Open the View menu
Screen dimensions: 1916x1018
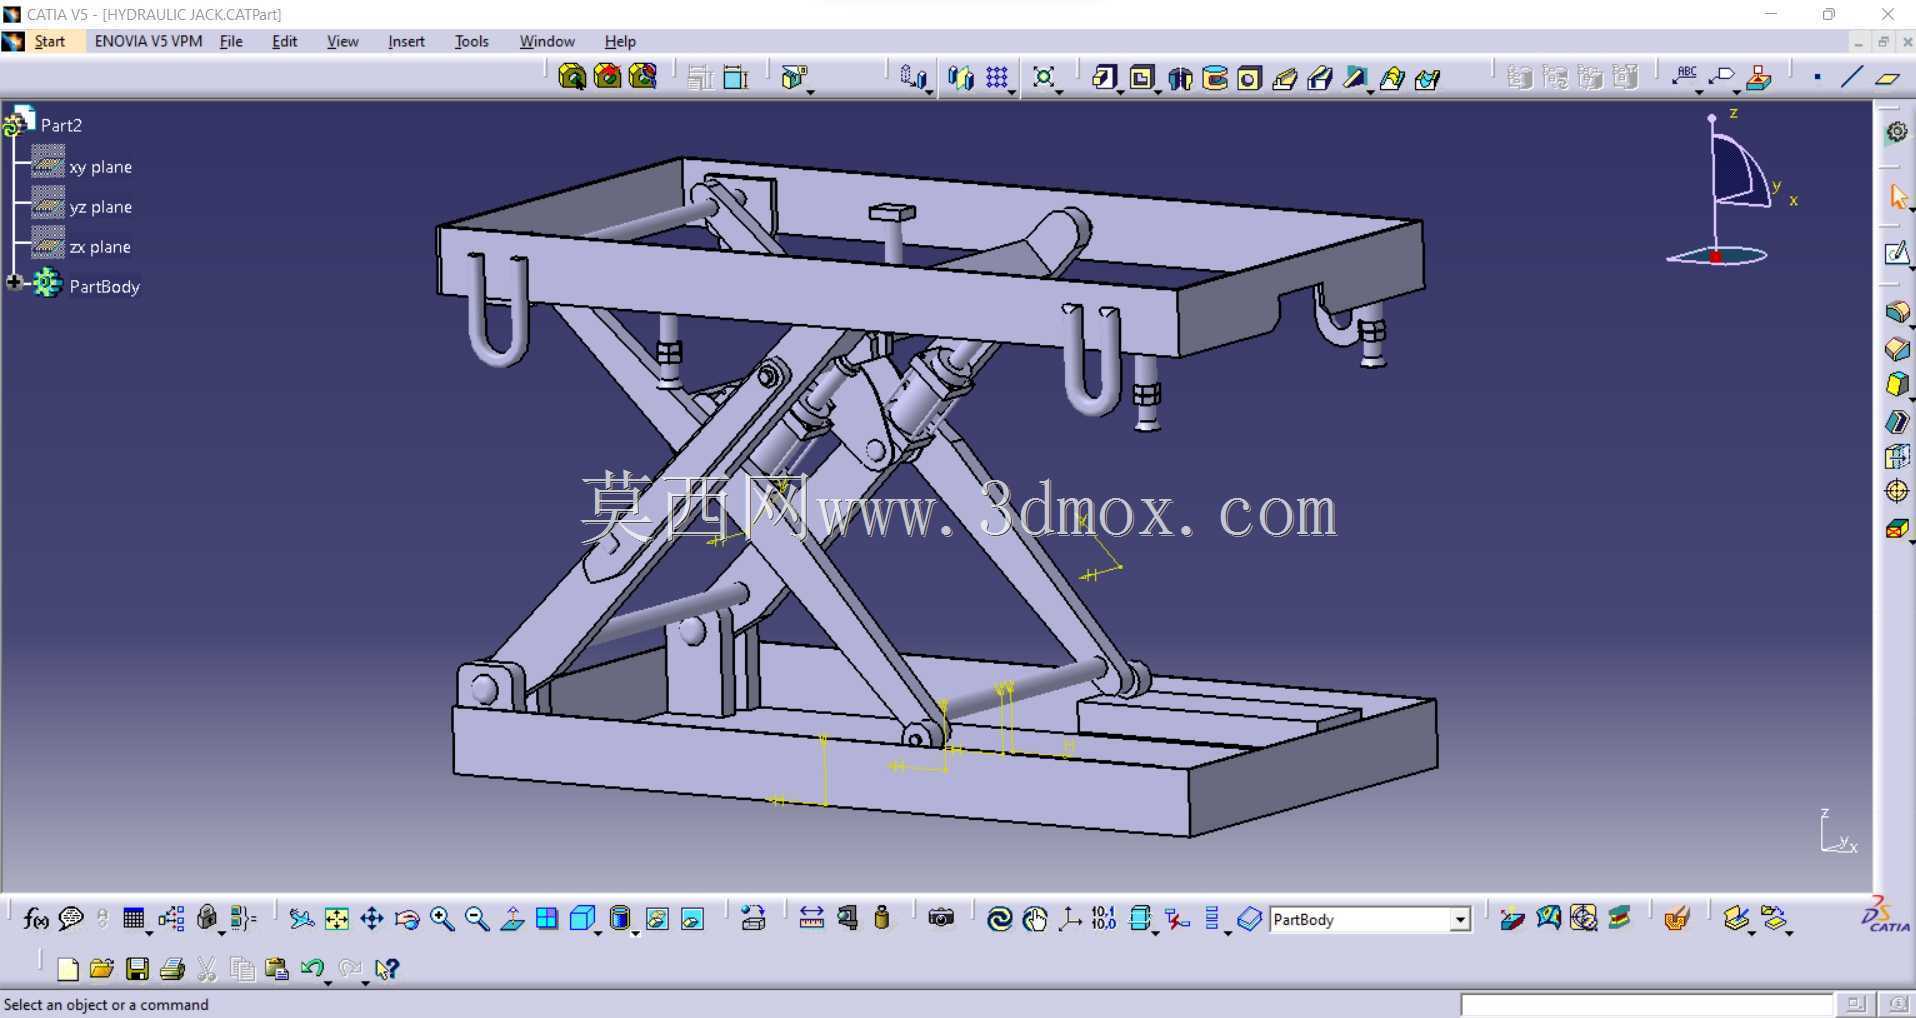[342, 41]
